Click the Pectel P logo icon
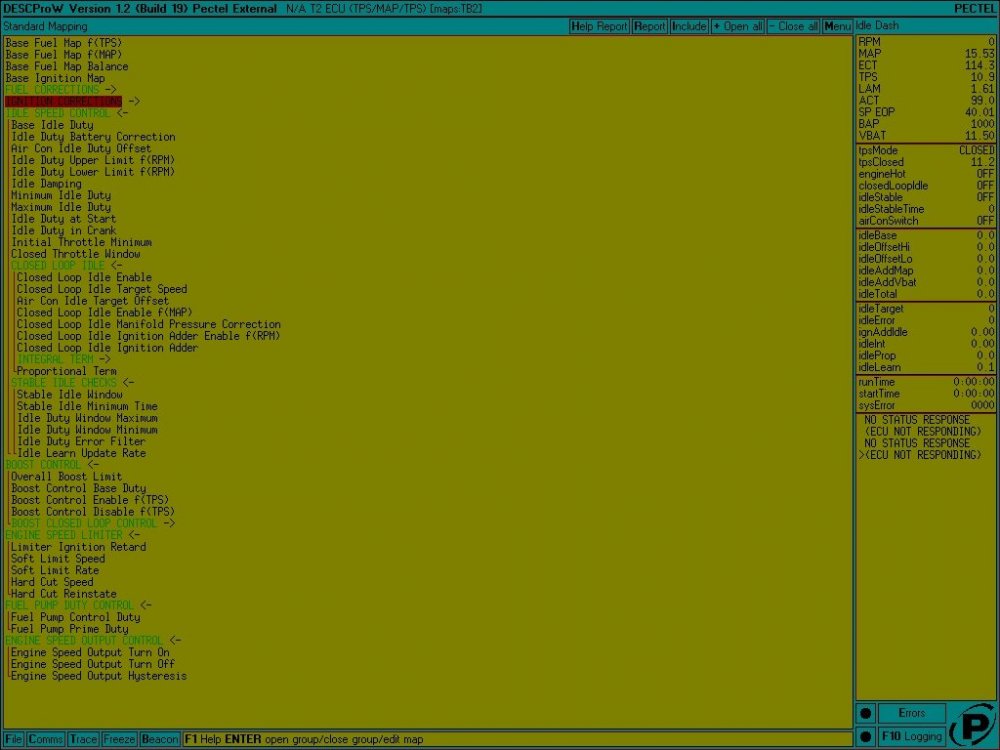This screenshot has width=1000, height=750. [970, 725]
